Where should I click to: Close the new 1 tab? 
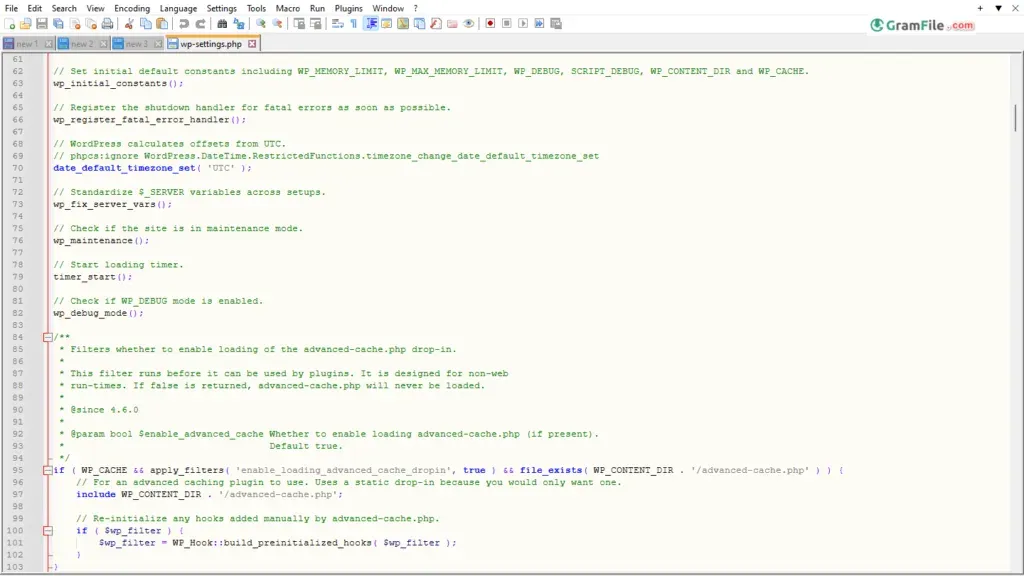pyautogui.click(x=48, y=44)
